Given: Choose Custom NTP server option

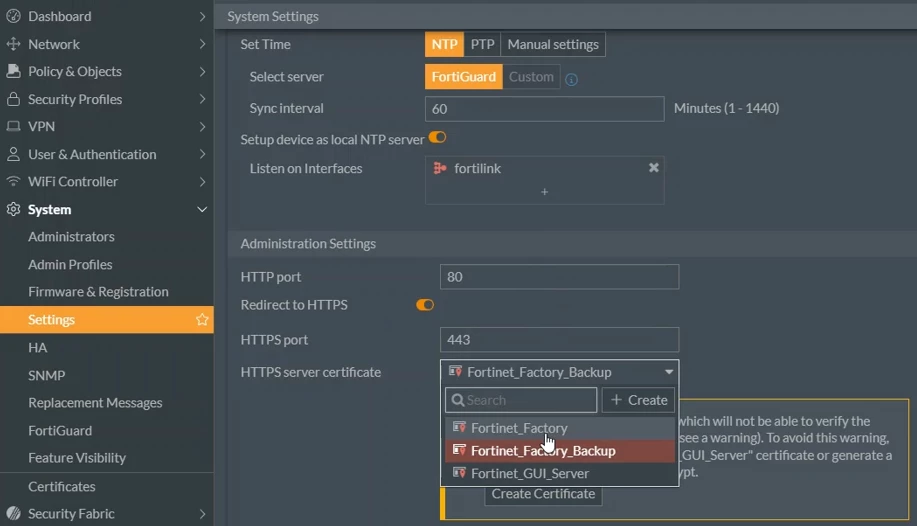Looking at the screenshot, I should [x=531, y=77].
